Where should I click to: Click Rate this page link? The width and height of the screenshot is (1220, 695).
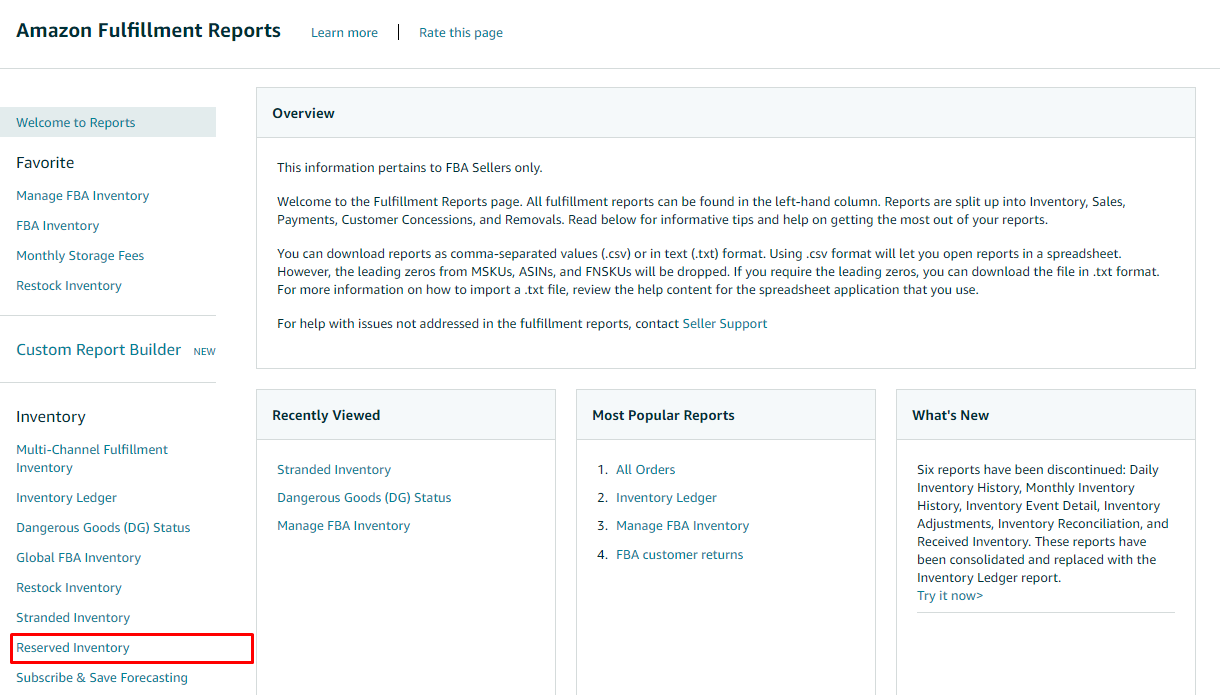pos(461,33)
